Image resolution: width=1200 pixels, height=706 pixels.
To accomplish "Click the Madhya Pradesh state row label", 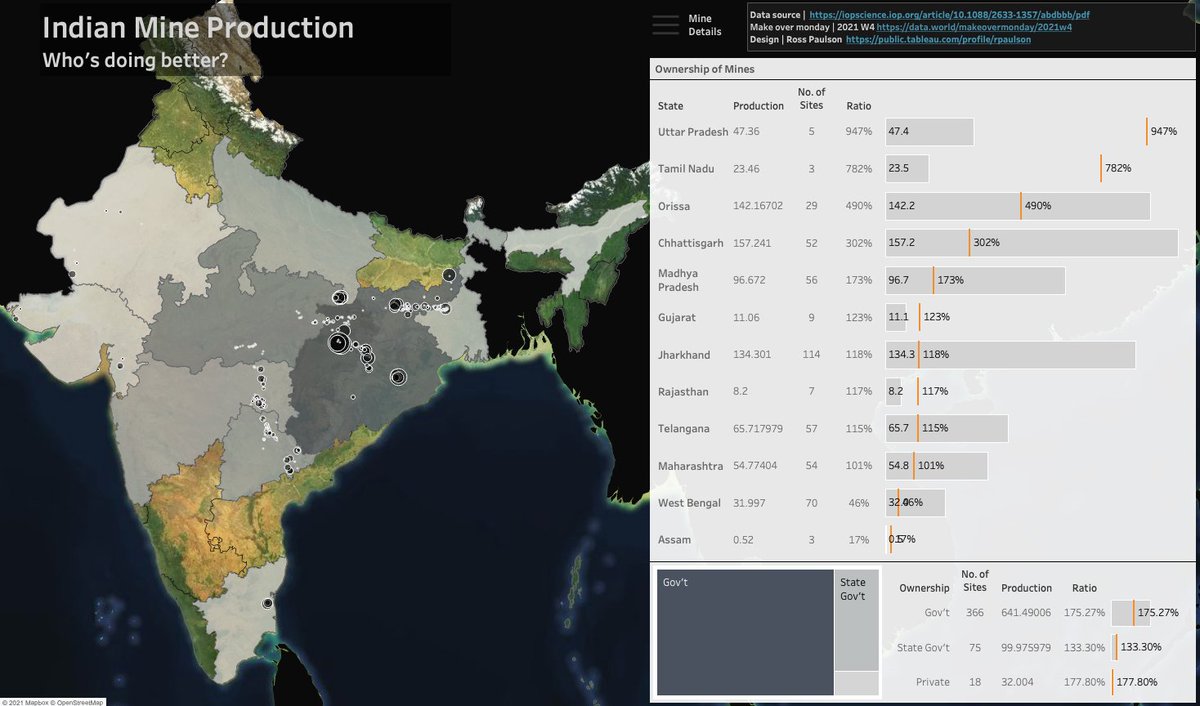I will (678, 280).
